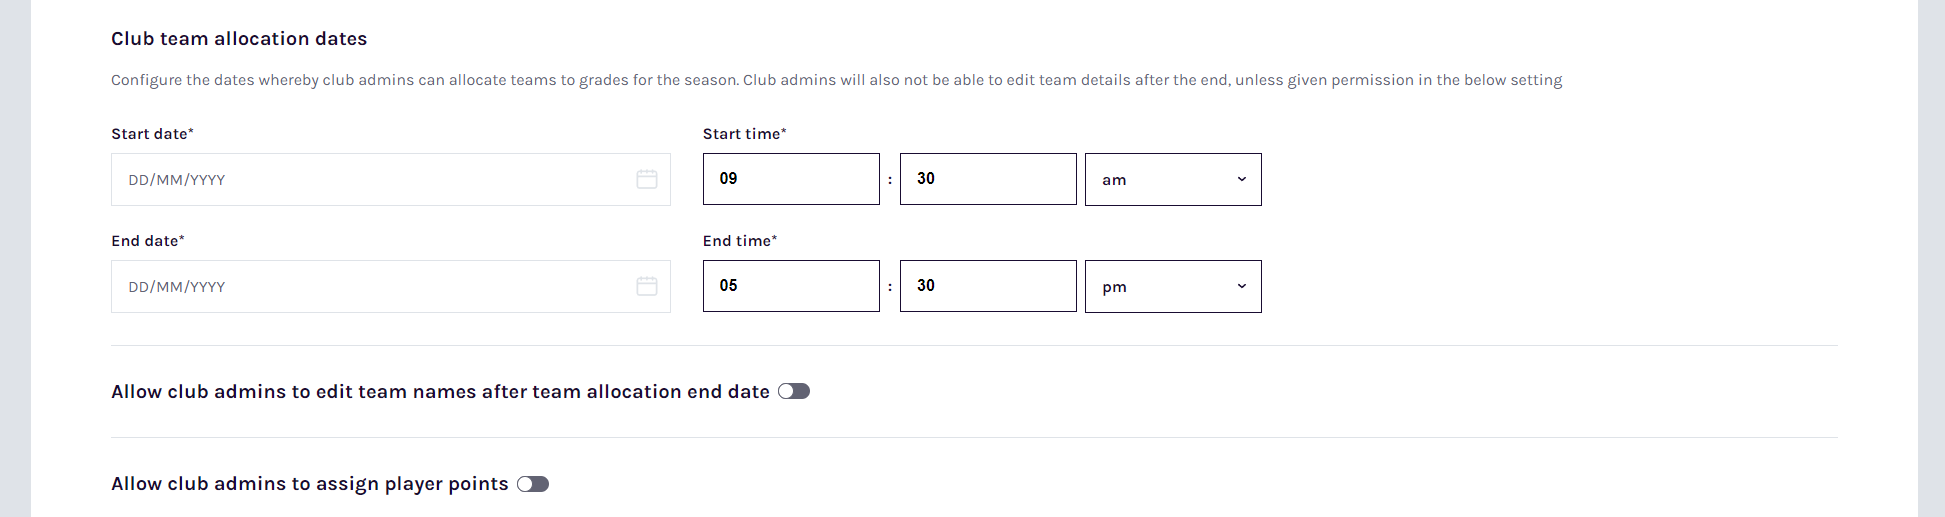Click the assign player points setting label text
The height and width of the screenshot is (517, 1945).
310,484
